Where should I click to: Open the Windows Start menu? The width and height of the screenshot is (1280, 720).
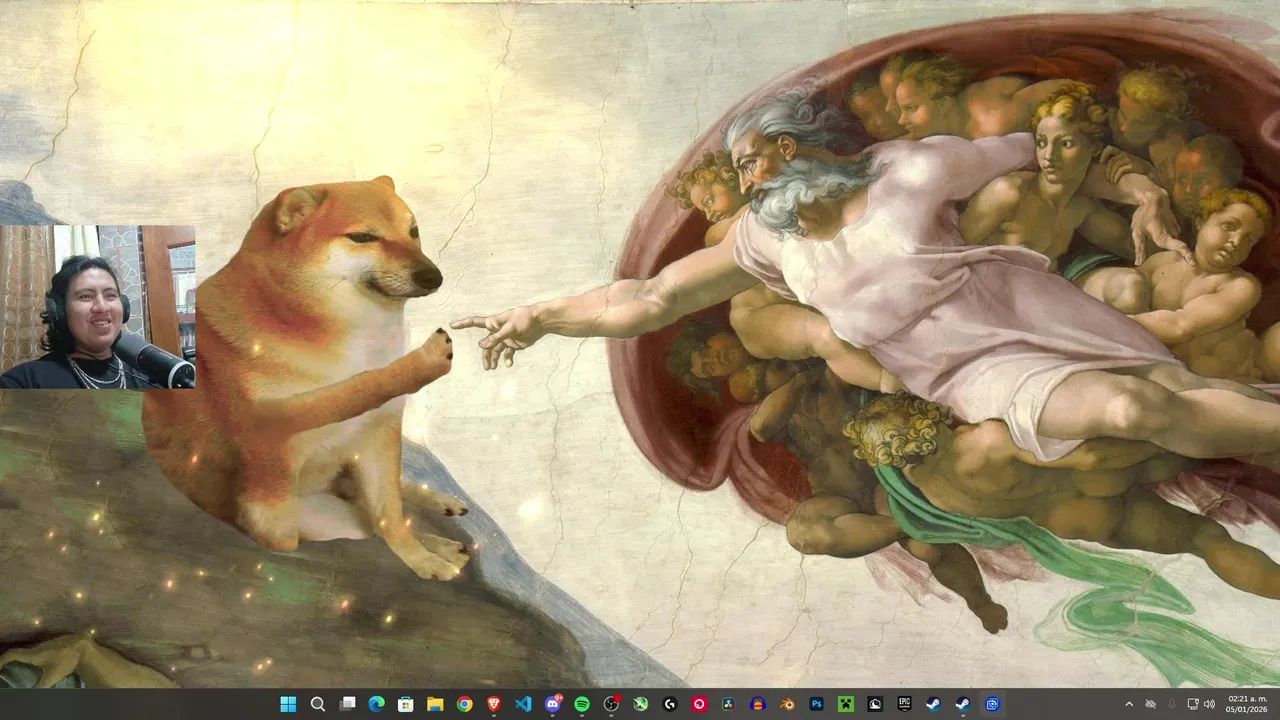[x=288, y=704]
